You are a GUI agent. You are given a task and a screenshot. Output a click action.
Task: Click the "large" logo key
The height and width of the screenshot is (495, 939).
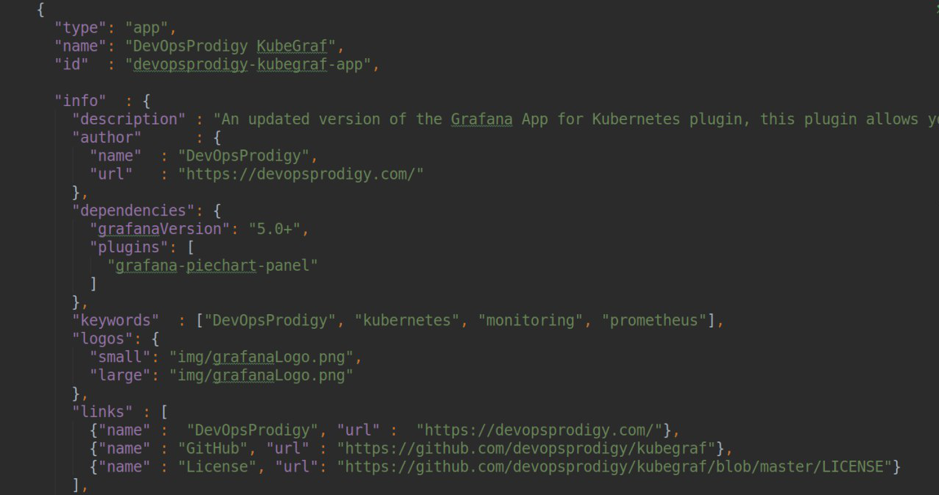click(x=120, y=375)
